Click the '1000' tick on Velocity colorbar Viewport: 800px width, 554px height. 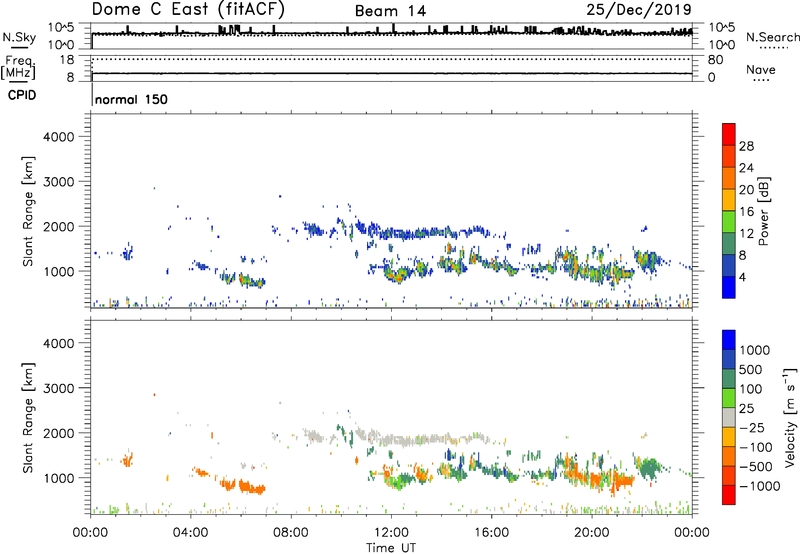[x=754, y=350]
